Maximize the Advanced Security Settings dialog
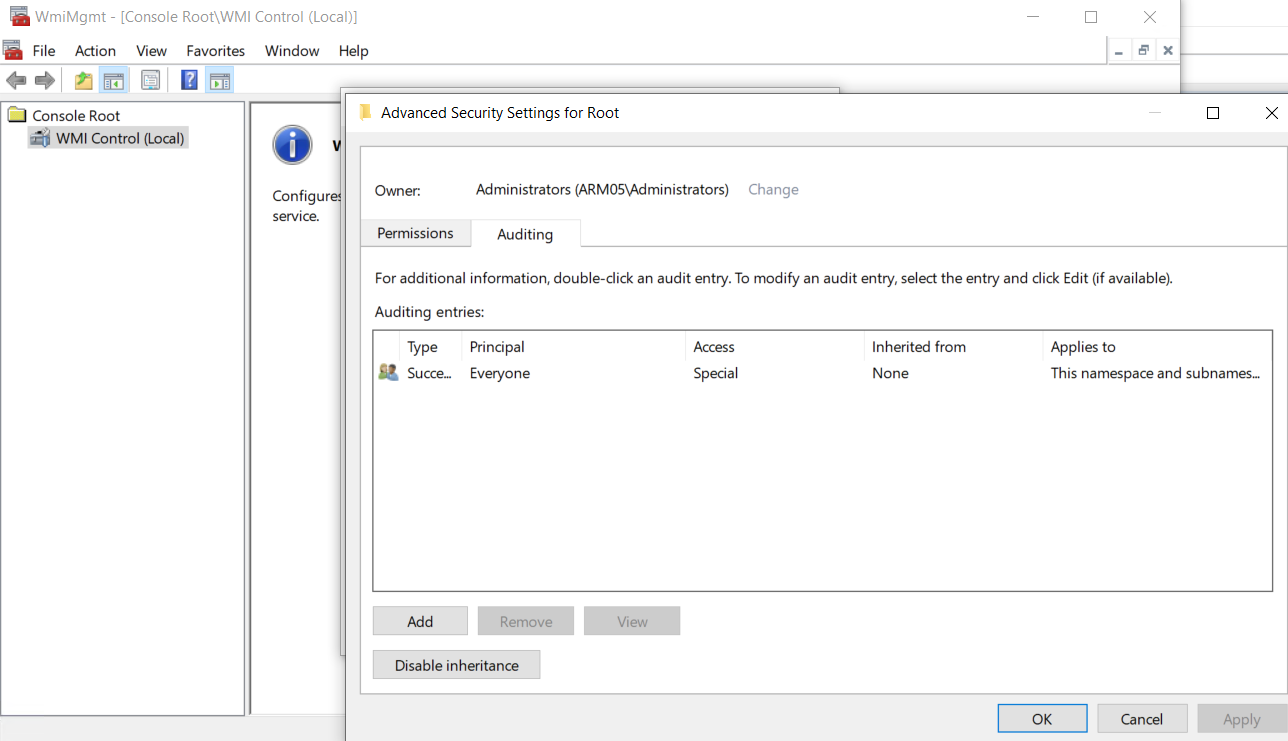Viewport: 1288px width, 741px height. point(1213,113)
